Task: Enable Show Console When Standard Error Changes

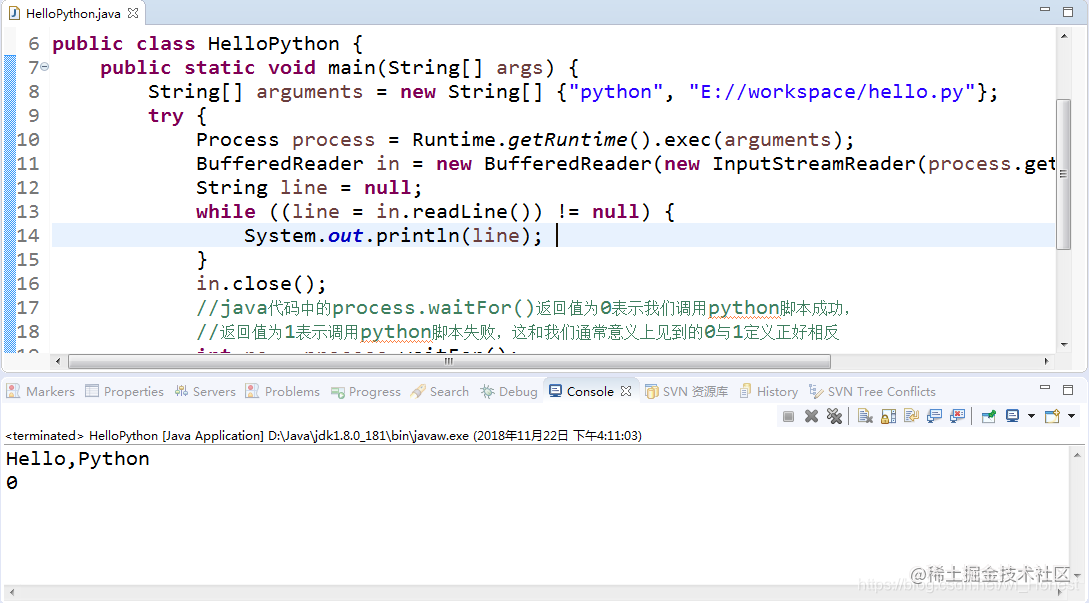Action: click(958, 416)
